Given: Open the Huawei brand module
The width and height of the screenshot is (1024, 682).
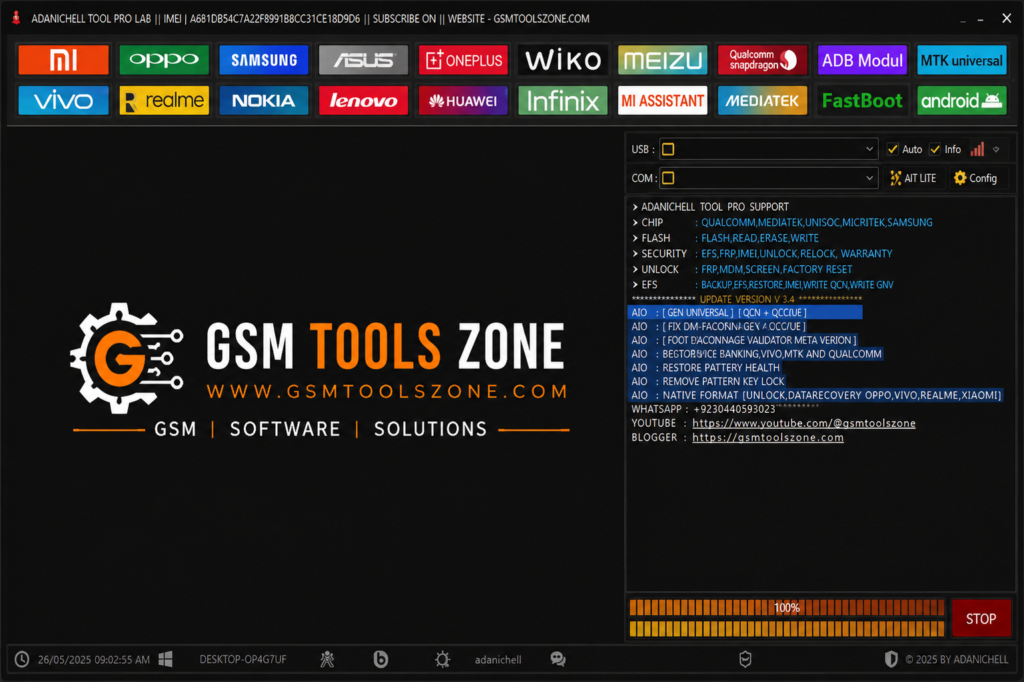Looking at the screenshot, I should pos(463,101).
